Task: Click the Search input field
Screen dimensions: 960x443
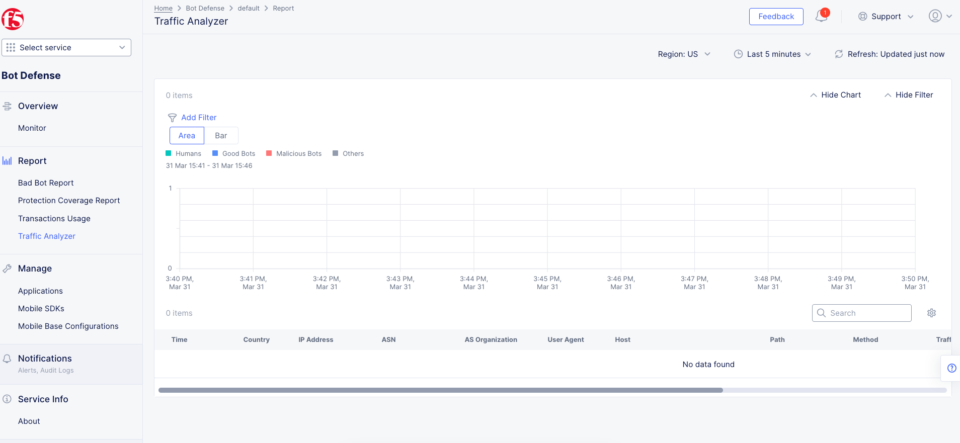Action: coord(861,313)
